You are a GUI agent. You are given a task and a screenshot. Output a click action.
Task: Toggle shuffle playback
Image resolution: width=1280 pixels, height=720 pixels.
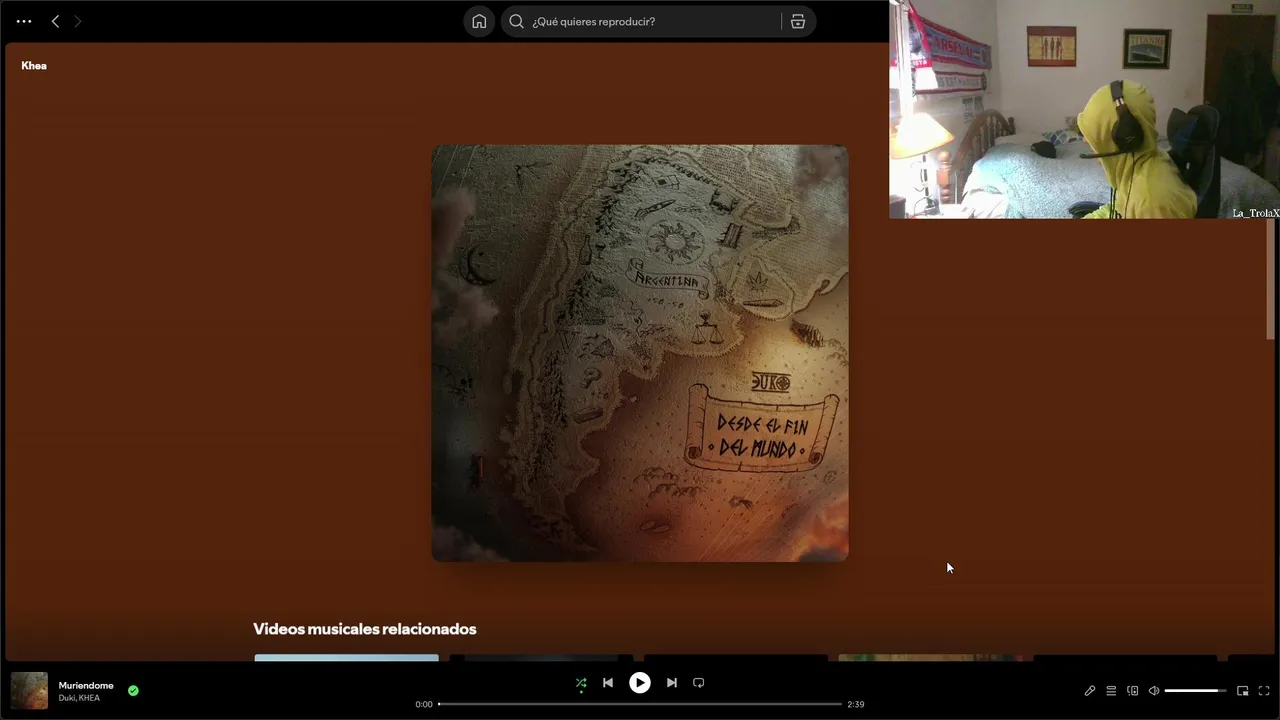click(581, 683)
